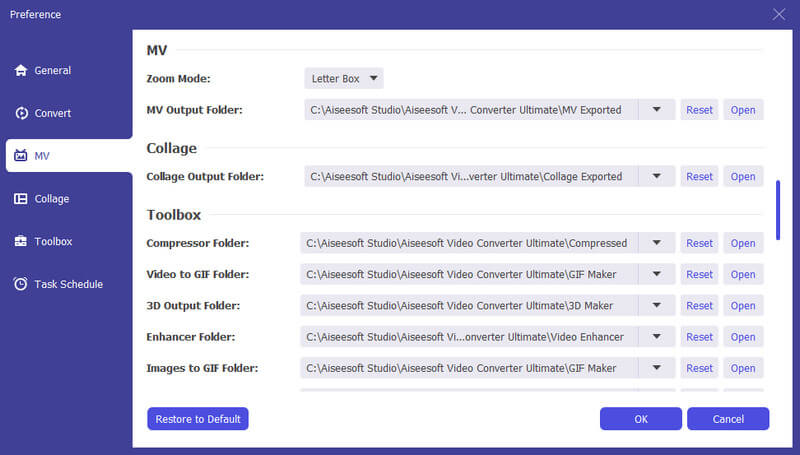Click the MV icon in sidebar
This screenshot has height=455, width=800.
point(20,156)
